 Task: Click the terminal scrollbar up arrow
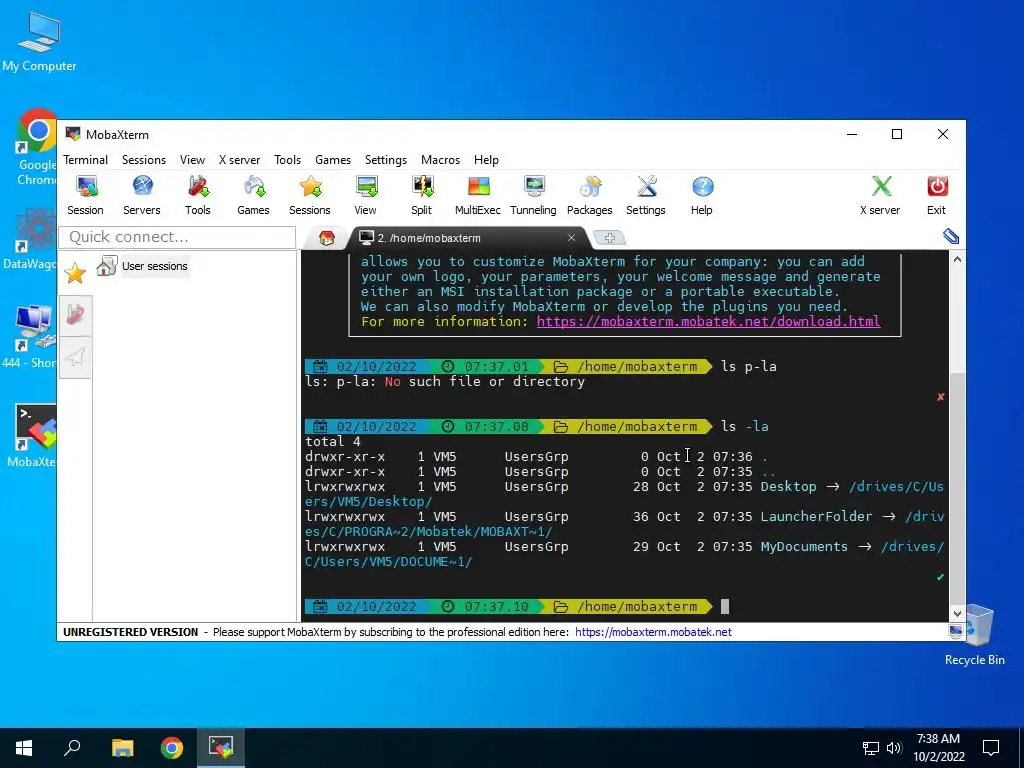coord(957,259)
